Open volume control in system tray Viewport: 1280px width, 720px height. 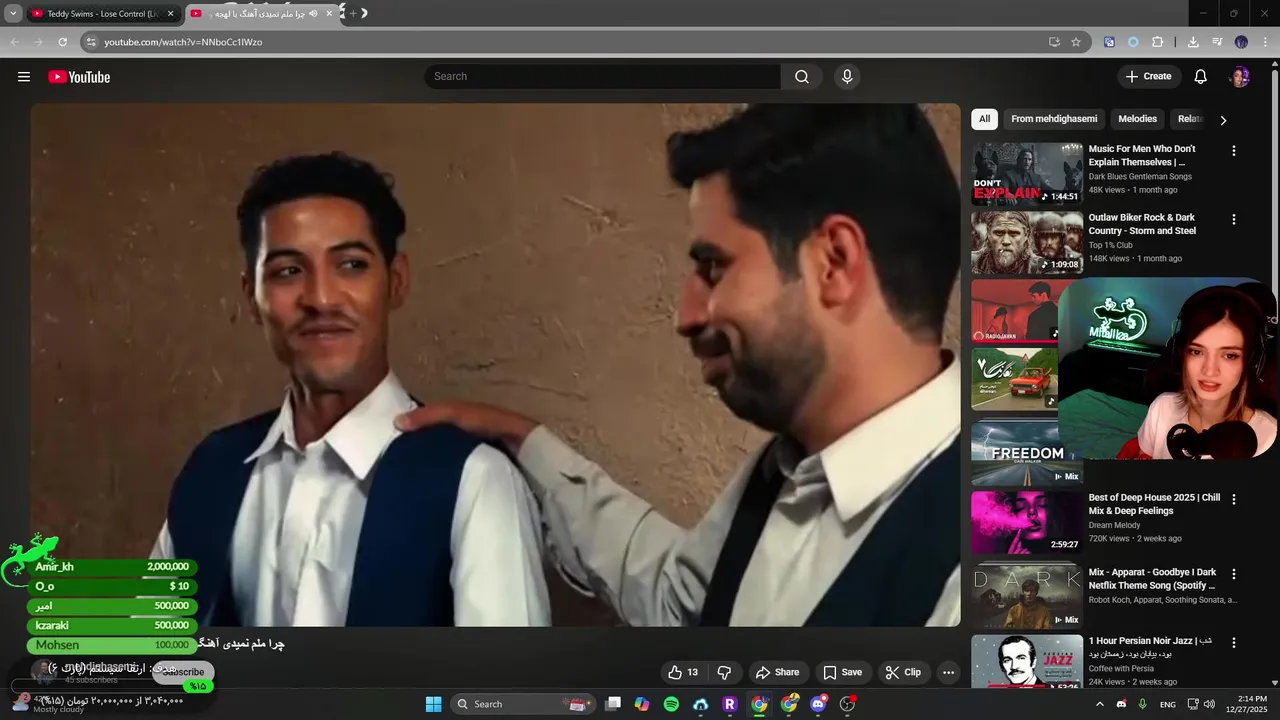(1208, 704)
